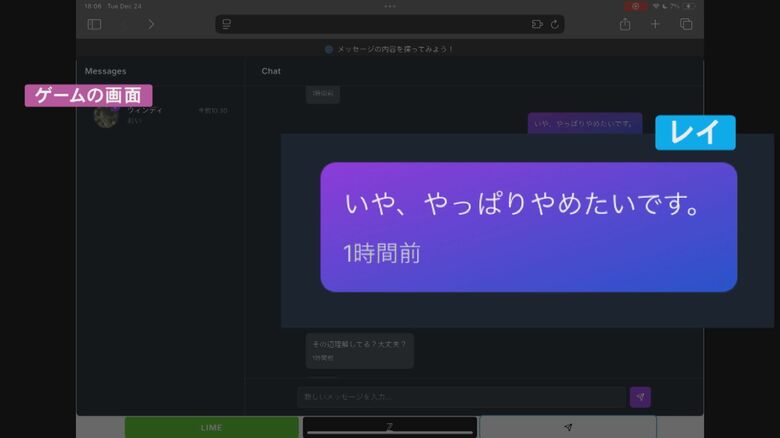Click the その辺理解してる？大丈夫？ message bubble
780x438 pixels.
(359, 350)
